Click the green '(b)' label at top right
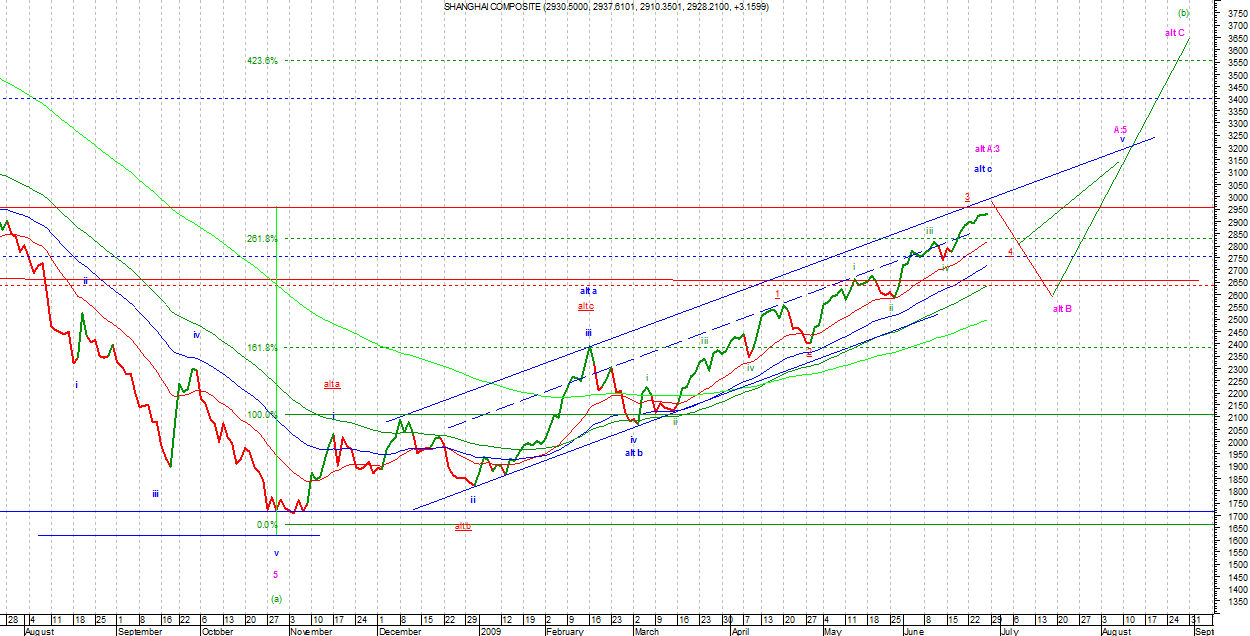Viewport: 1250px width, 636px height. pyautogui.click(x=1184, y=13)
